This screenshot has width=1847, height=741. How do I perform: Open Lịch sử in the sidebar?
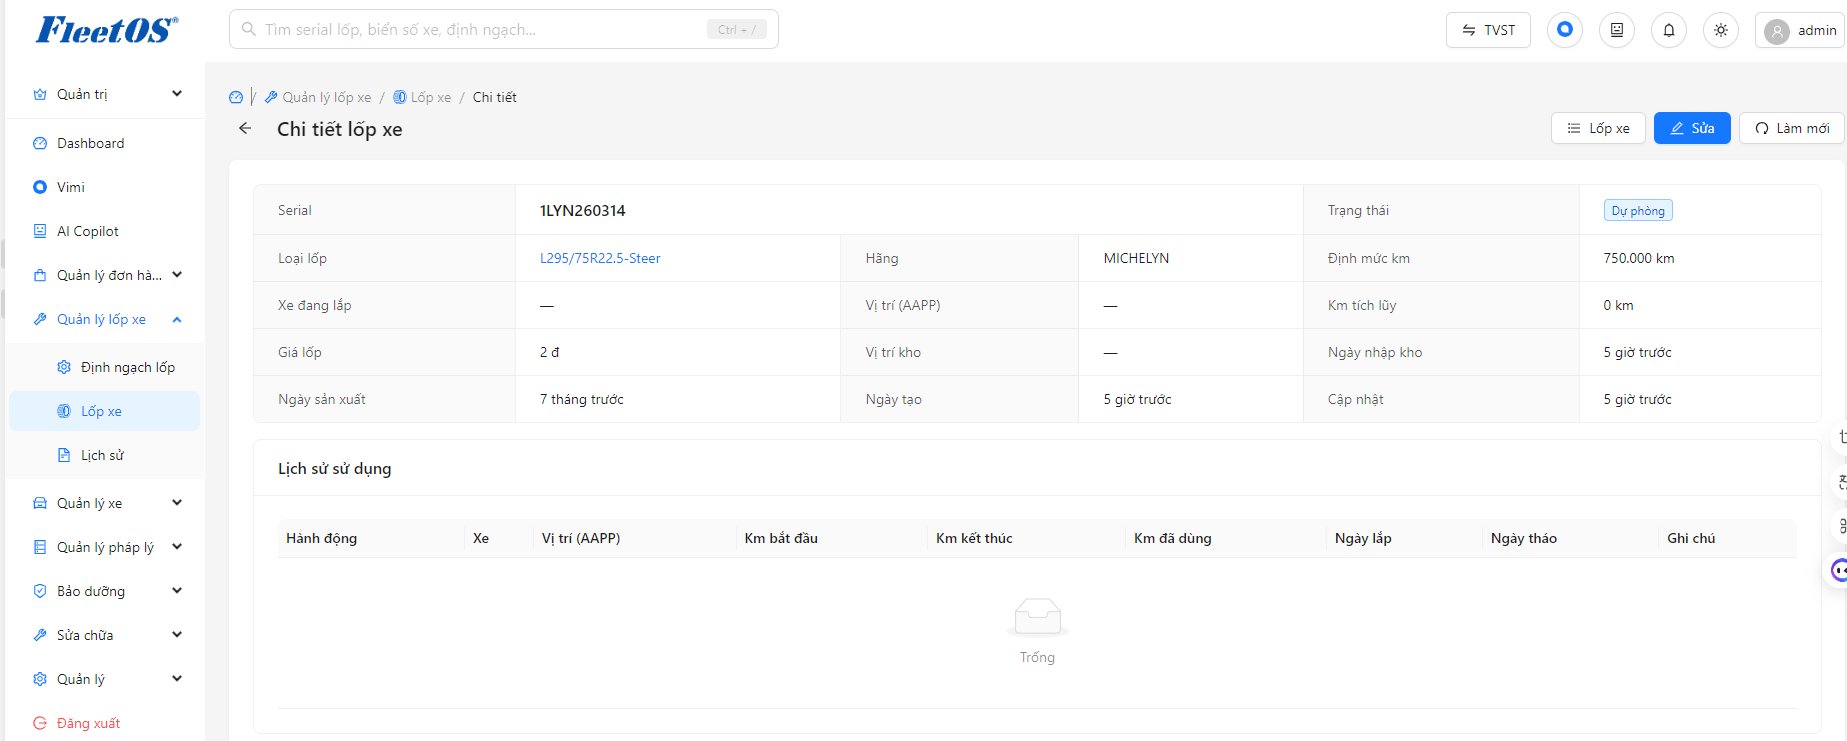tap(105, 455)
